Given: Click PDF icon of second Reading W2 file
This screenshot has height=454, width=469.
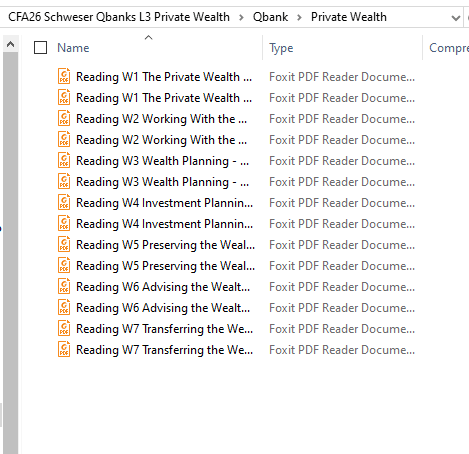Looking at the screenshot, I should (64, 139).
